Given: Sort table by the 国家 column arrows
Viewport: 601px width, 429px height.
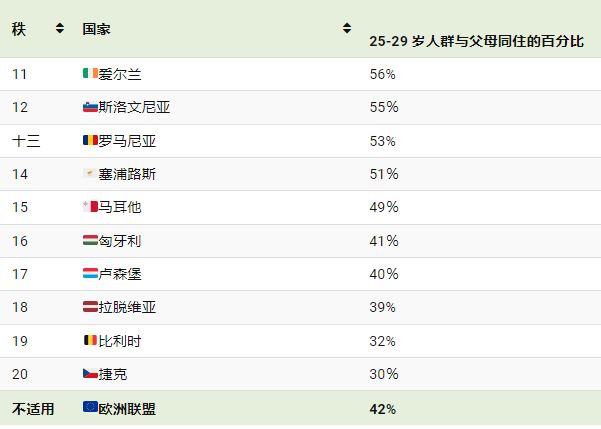Looking at the screenshot, I should 347,28.
